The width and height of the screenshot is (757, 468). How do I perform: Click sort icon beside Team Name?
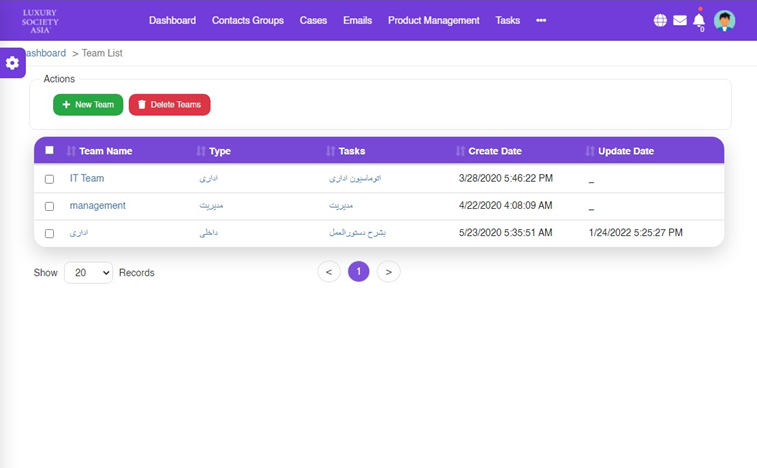[x=71, y=151]
